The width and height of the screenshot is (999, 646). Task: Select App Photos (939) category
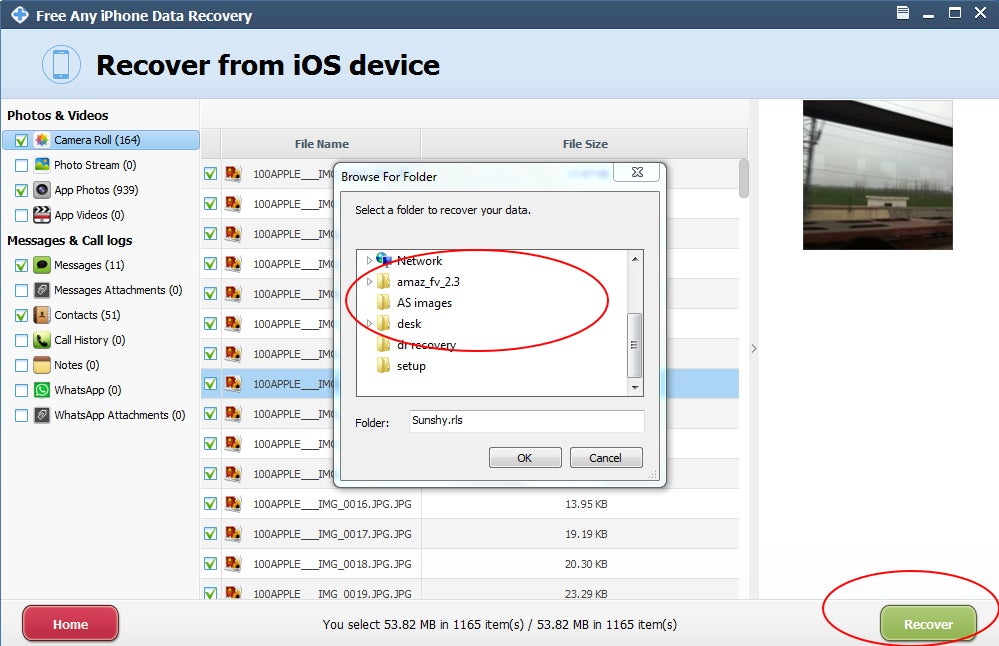pos(96,190)
